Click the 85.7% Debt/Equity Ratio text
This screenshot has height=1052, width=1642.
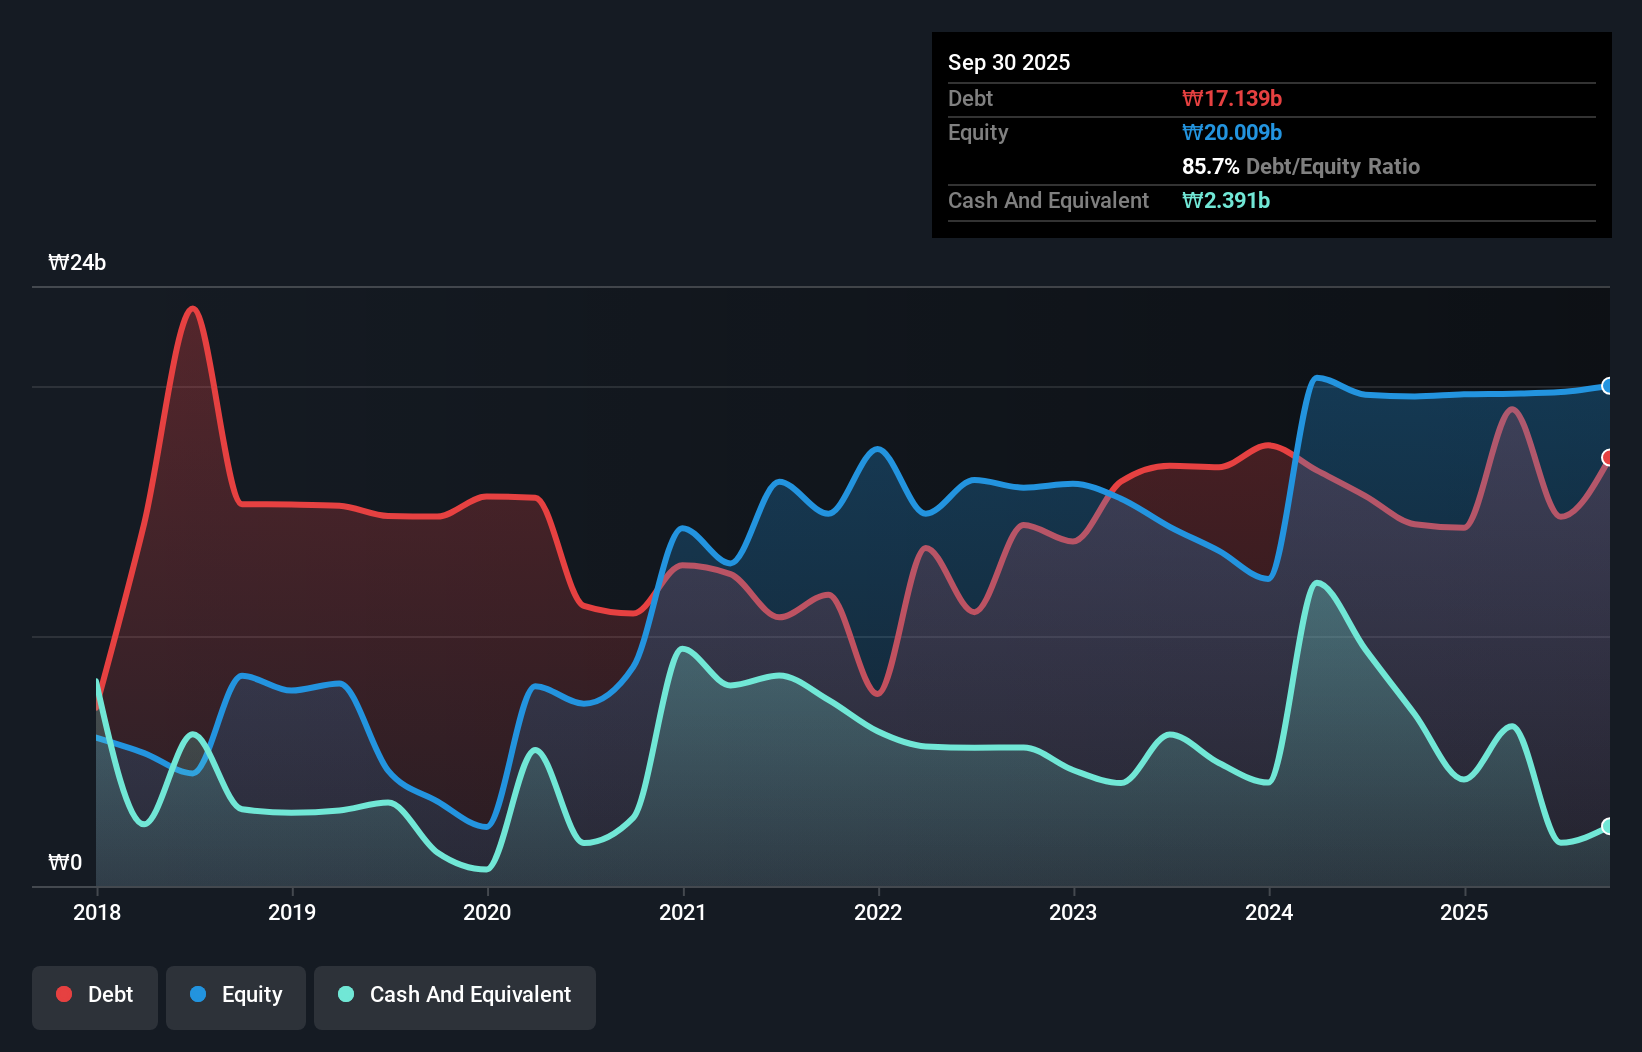coord(1301,166)
